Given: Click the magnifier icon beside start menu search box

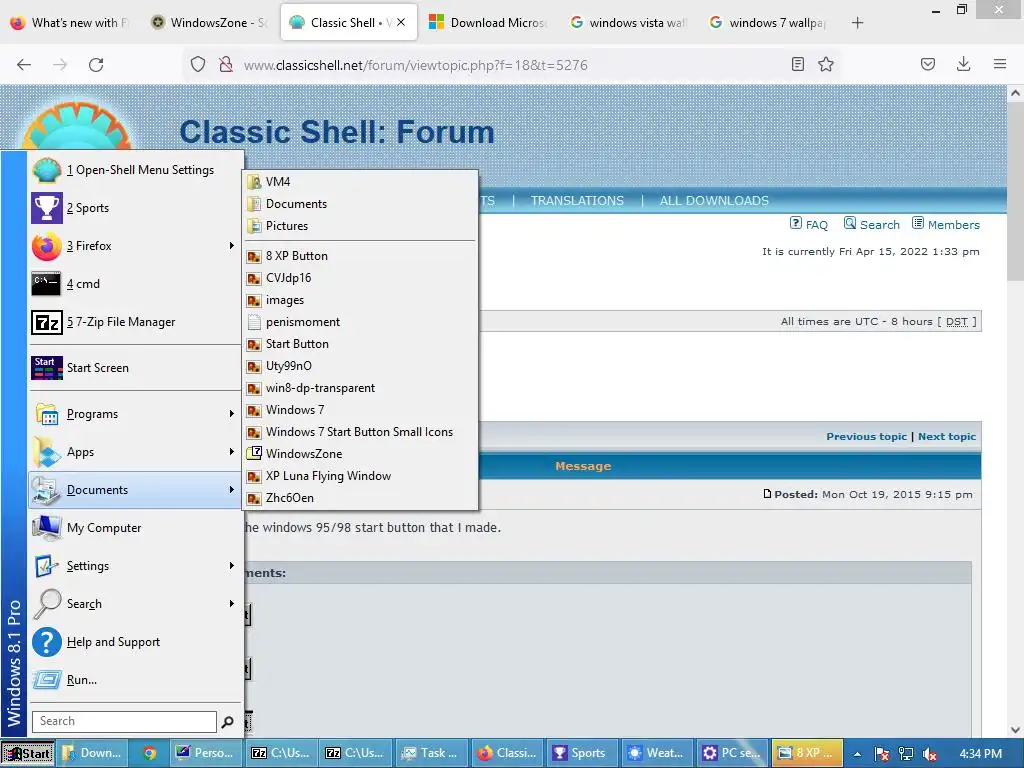Looking at the screenshot, I should 227,722.
